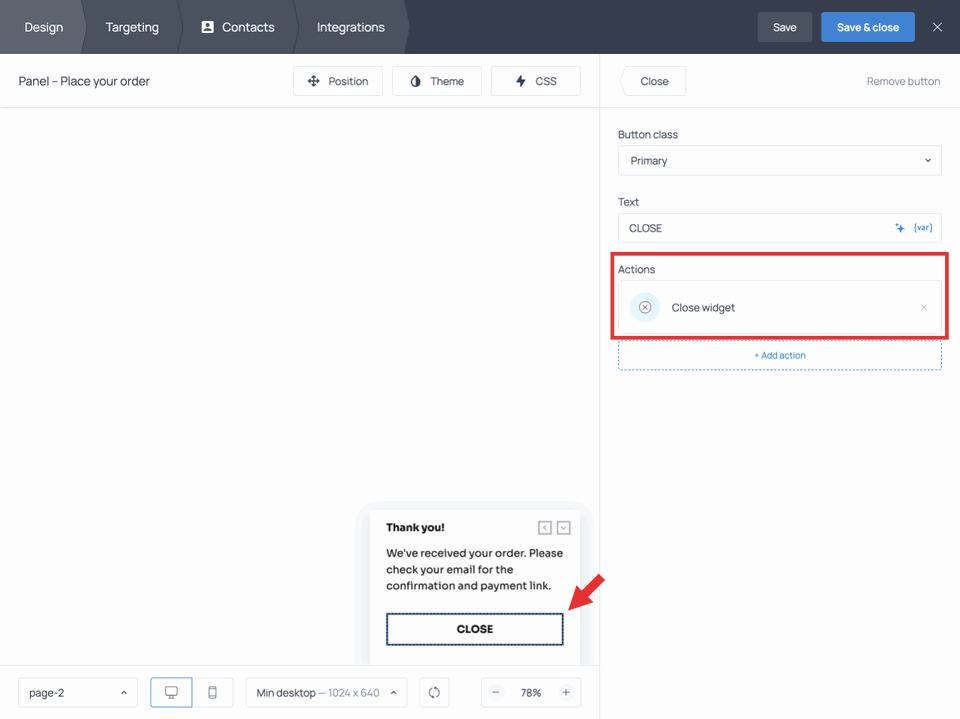Image resolution: width=960 pixels, height=719 pixels.
Task: Toggle the widget back navigation arrow
Action: click(545, 527)
